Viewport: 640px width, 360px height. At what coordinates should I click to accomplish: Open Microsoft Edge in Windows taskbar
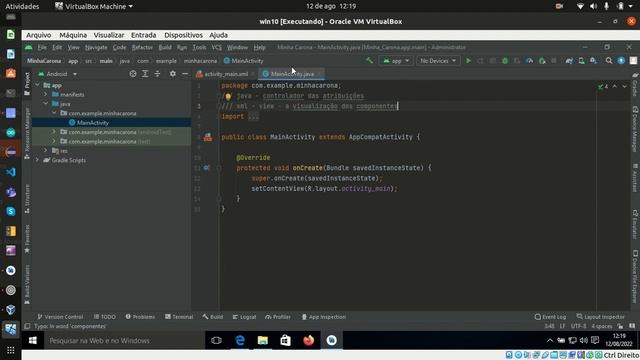click(240, 340)
